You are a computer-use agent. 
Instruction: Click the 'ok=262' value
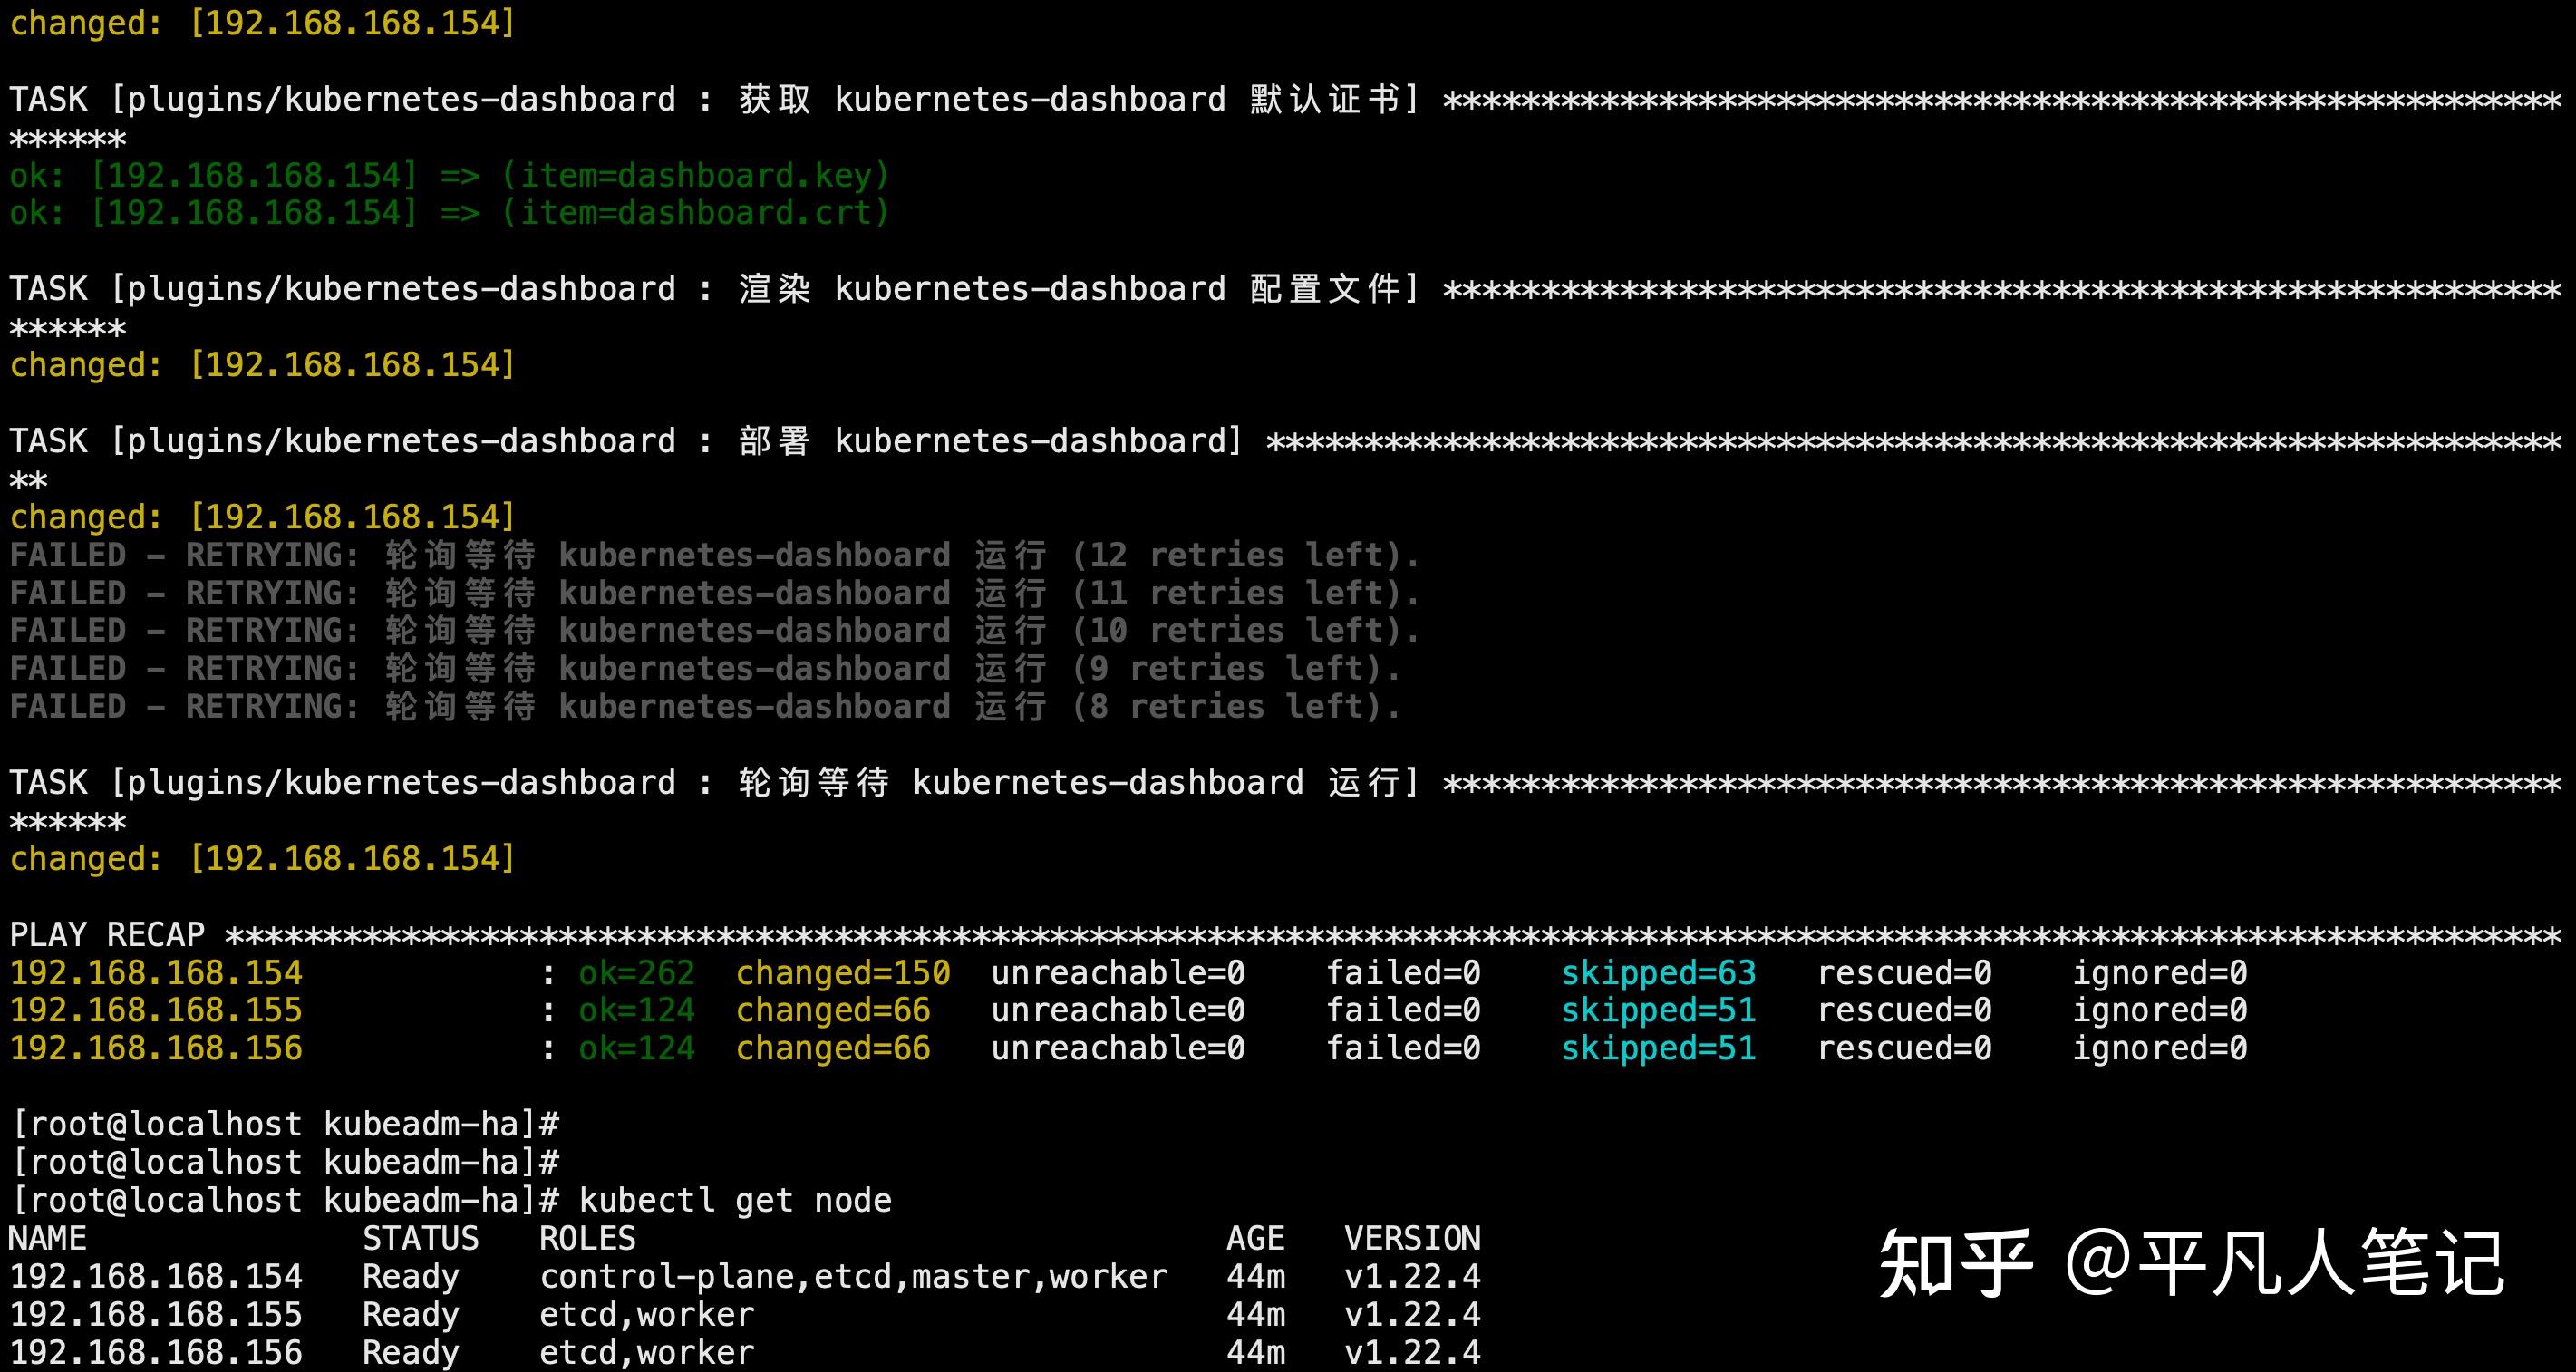(x=636, y=972)
